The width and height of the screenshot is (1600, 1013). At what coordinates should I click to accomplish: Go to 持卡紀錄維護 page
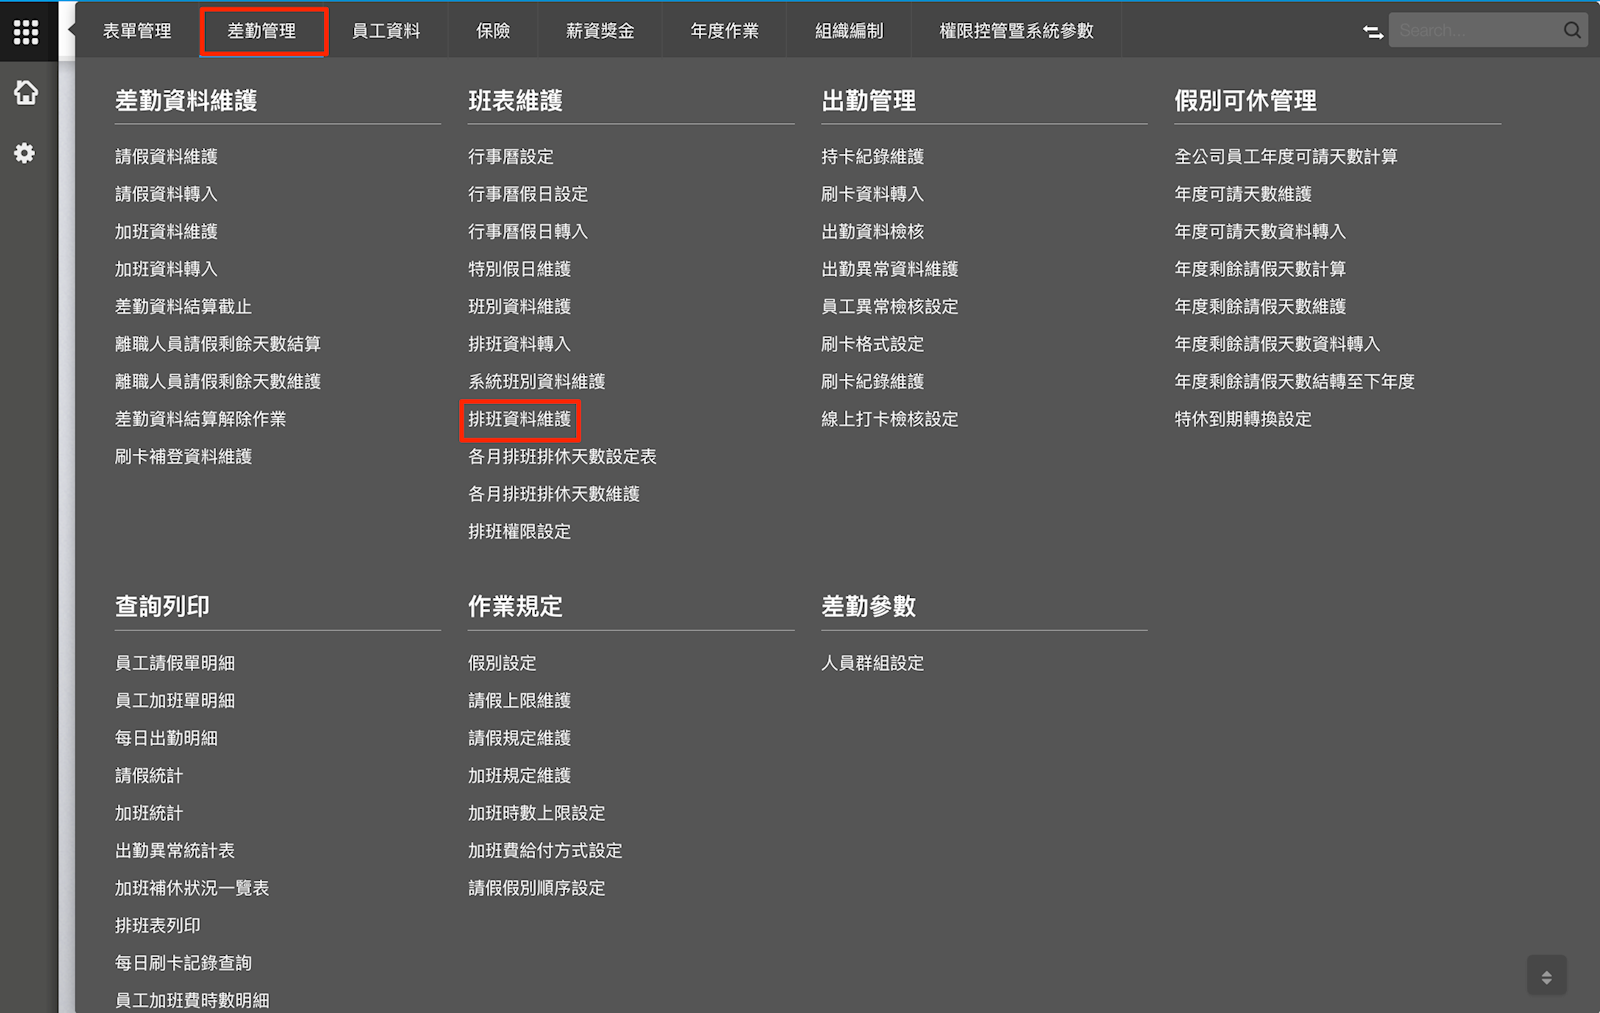[872, 157]
